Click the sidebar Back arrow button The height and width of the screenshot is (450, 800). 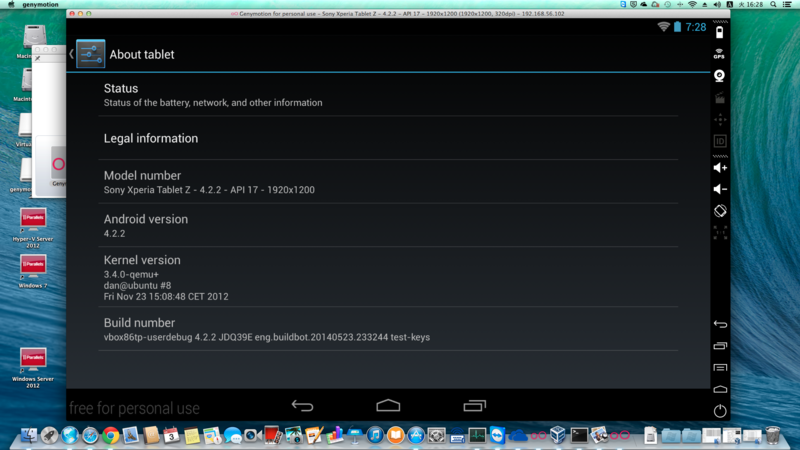[720, 324]
